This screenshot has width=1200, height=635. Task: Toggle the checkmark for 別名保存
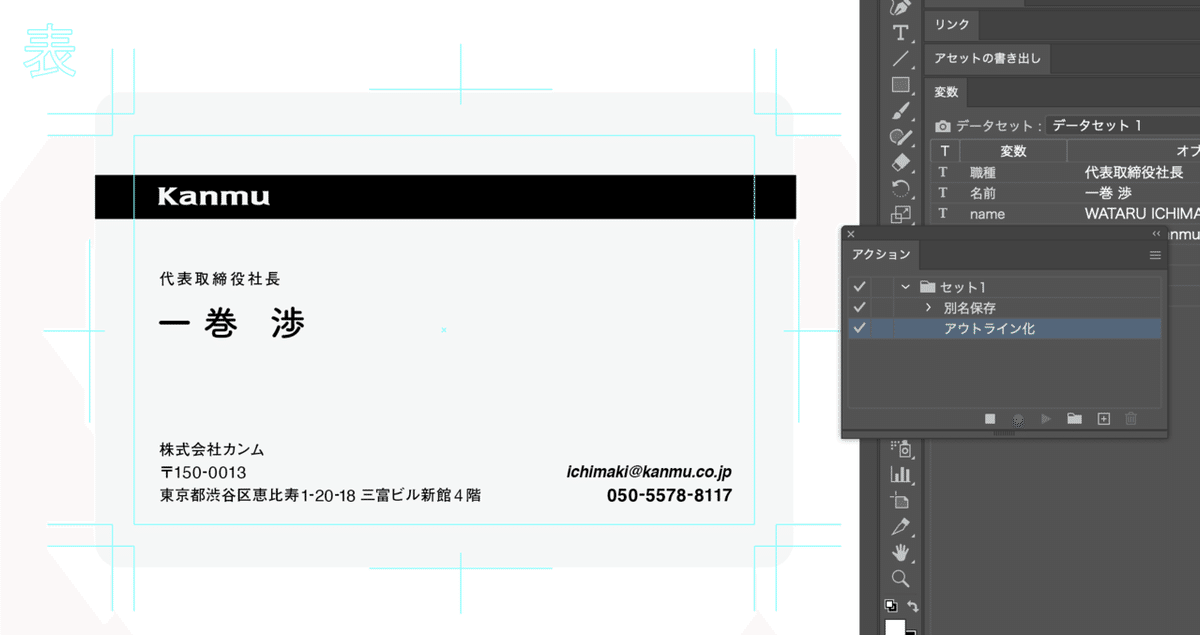tap(859, 307)
